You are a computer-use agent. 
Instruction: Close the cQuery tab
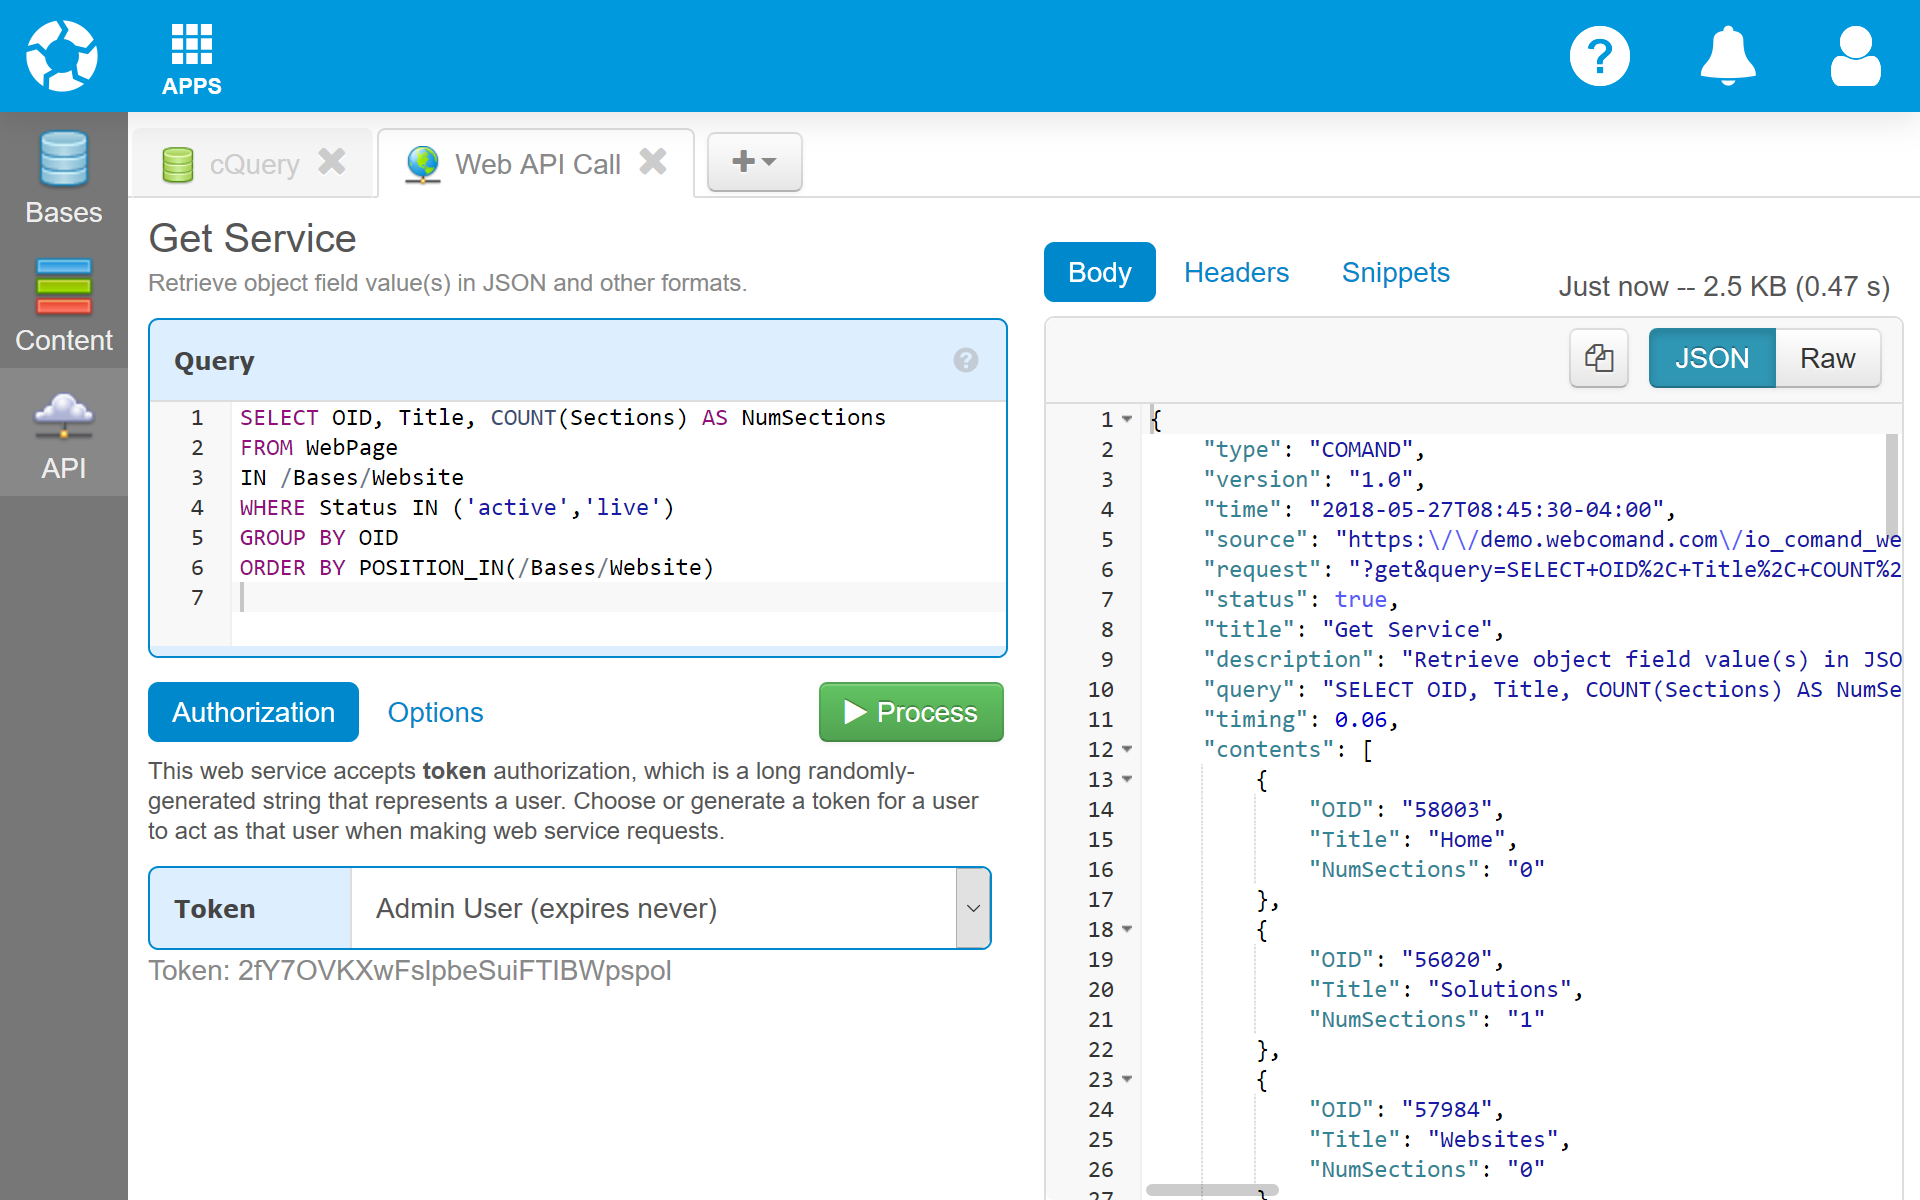tap(332, 161)
